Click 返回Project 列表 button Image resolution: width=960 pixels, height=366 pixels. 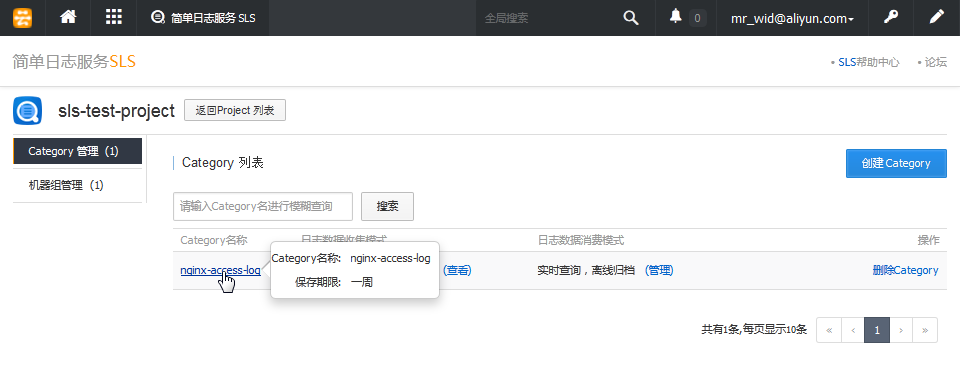[x=235, y=111]
